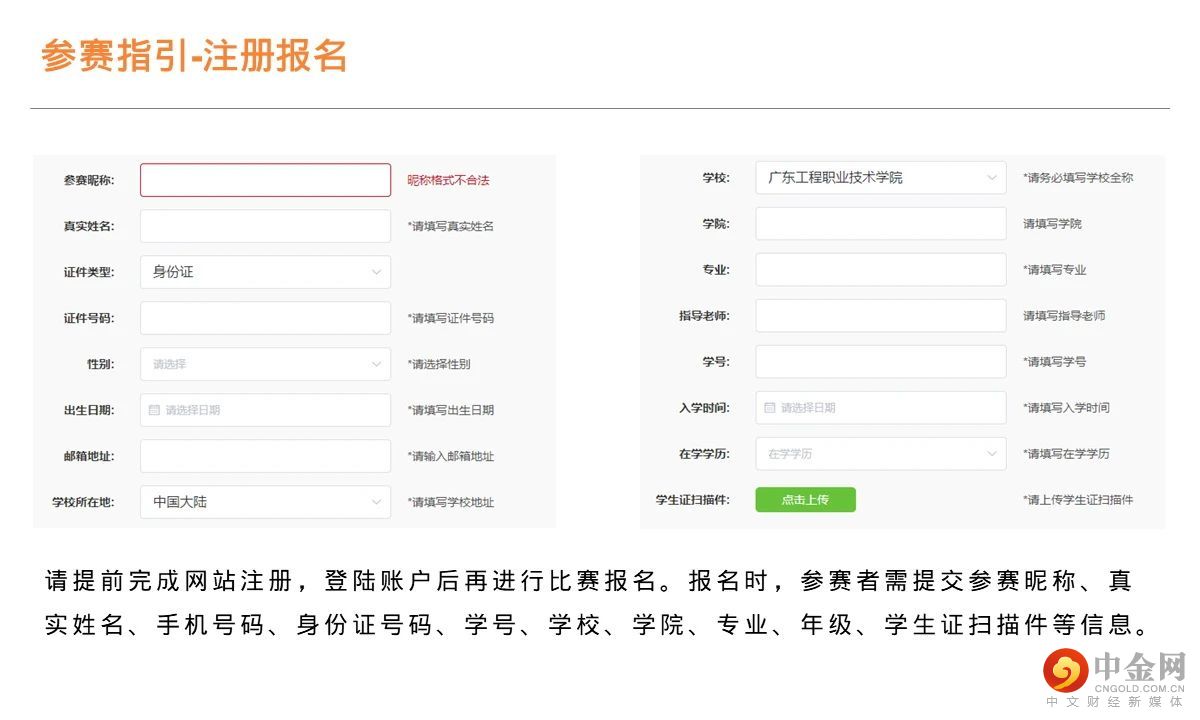
Task: Click chevron arrow of 性别 dropdown
Action: (x=377, y=364)
